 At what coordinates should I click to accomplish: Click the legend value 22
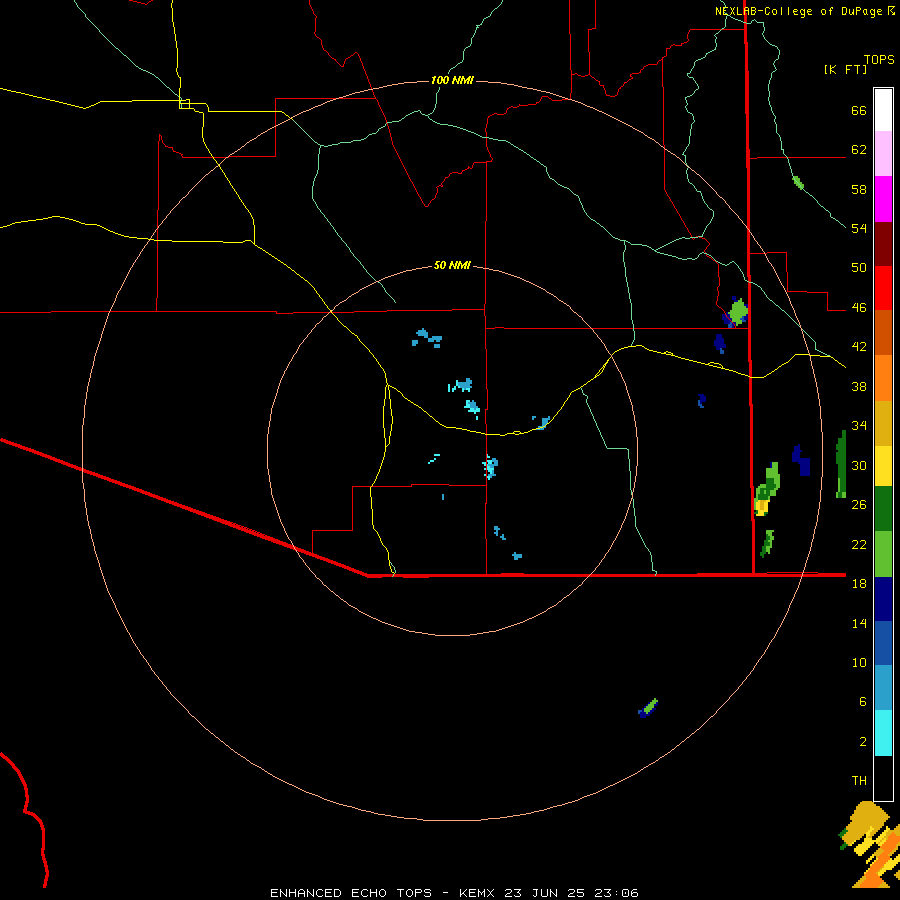[859, 544]
